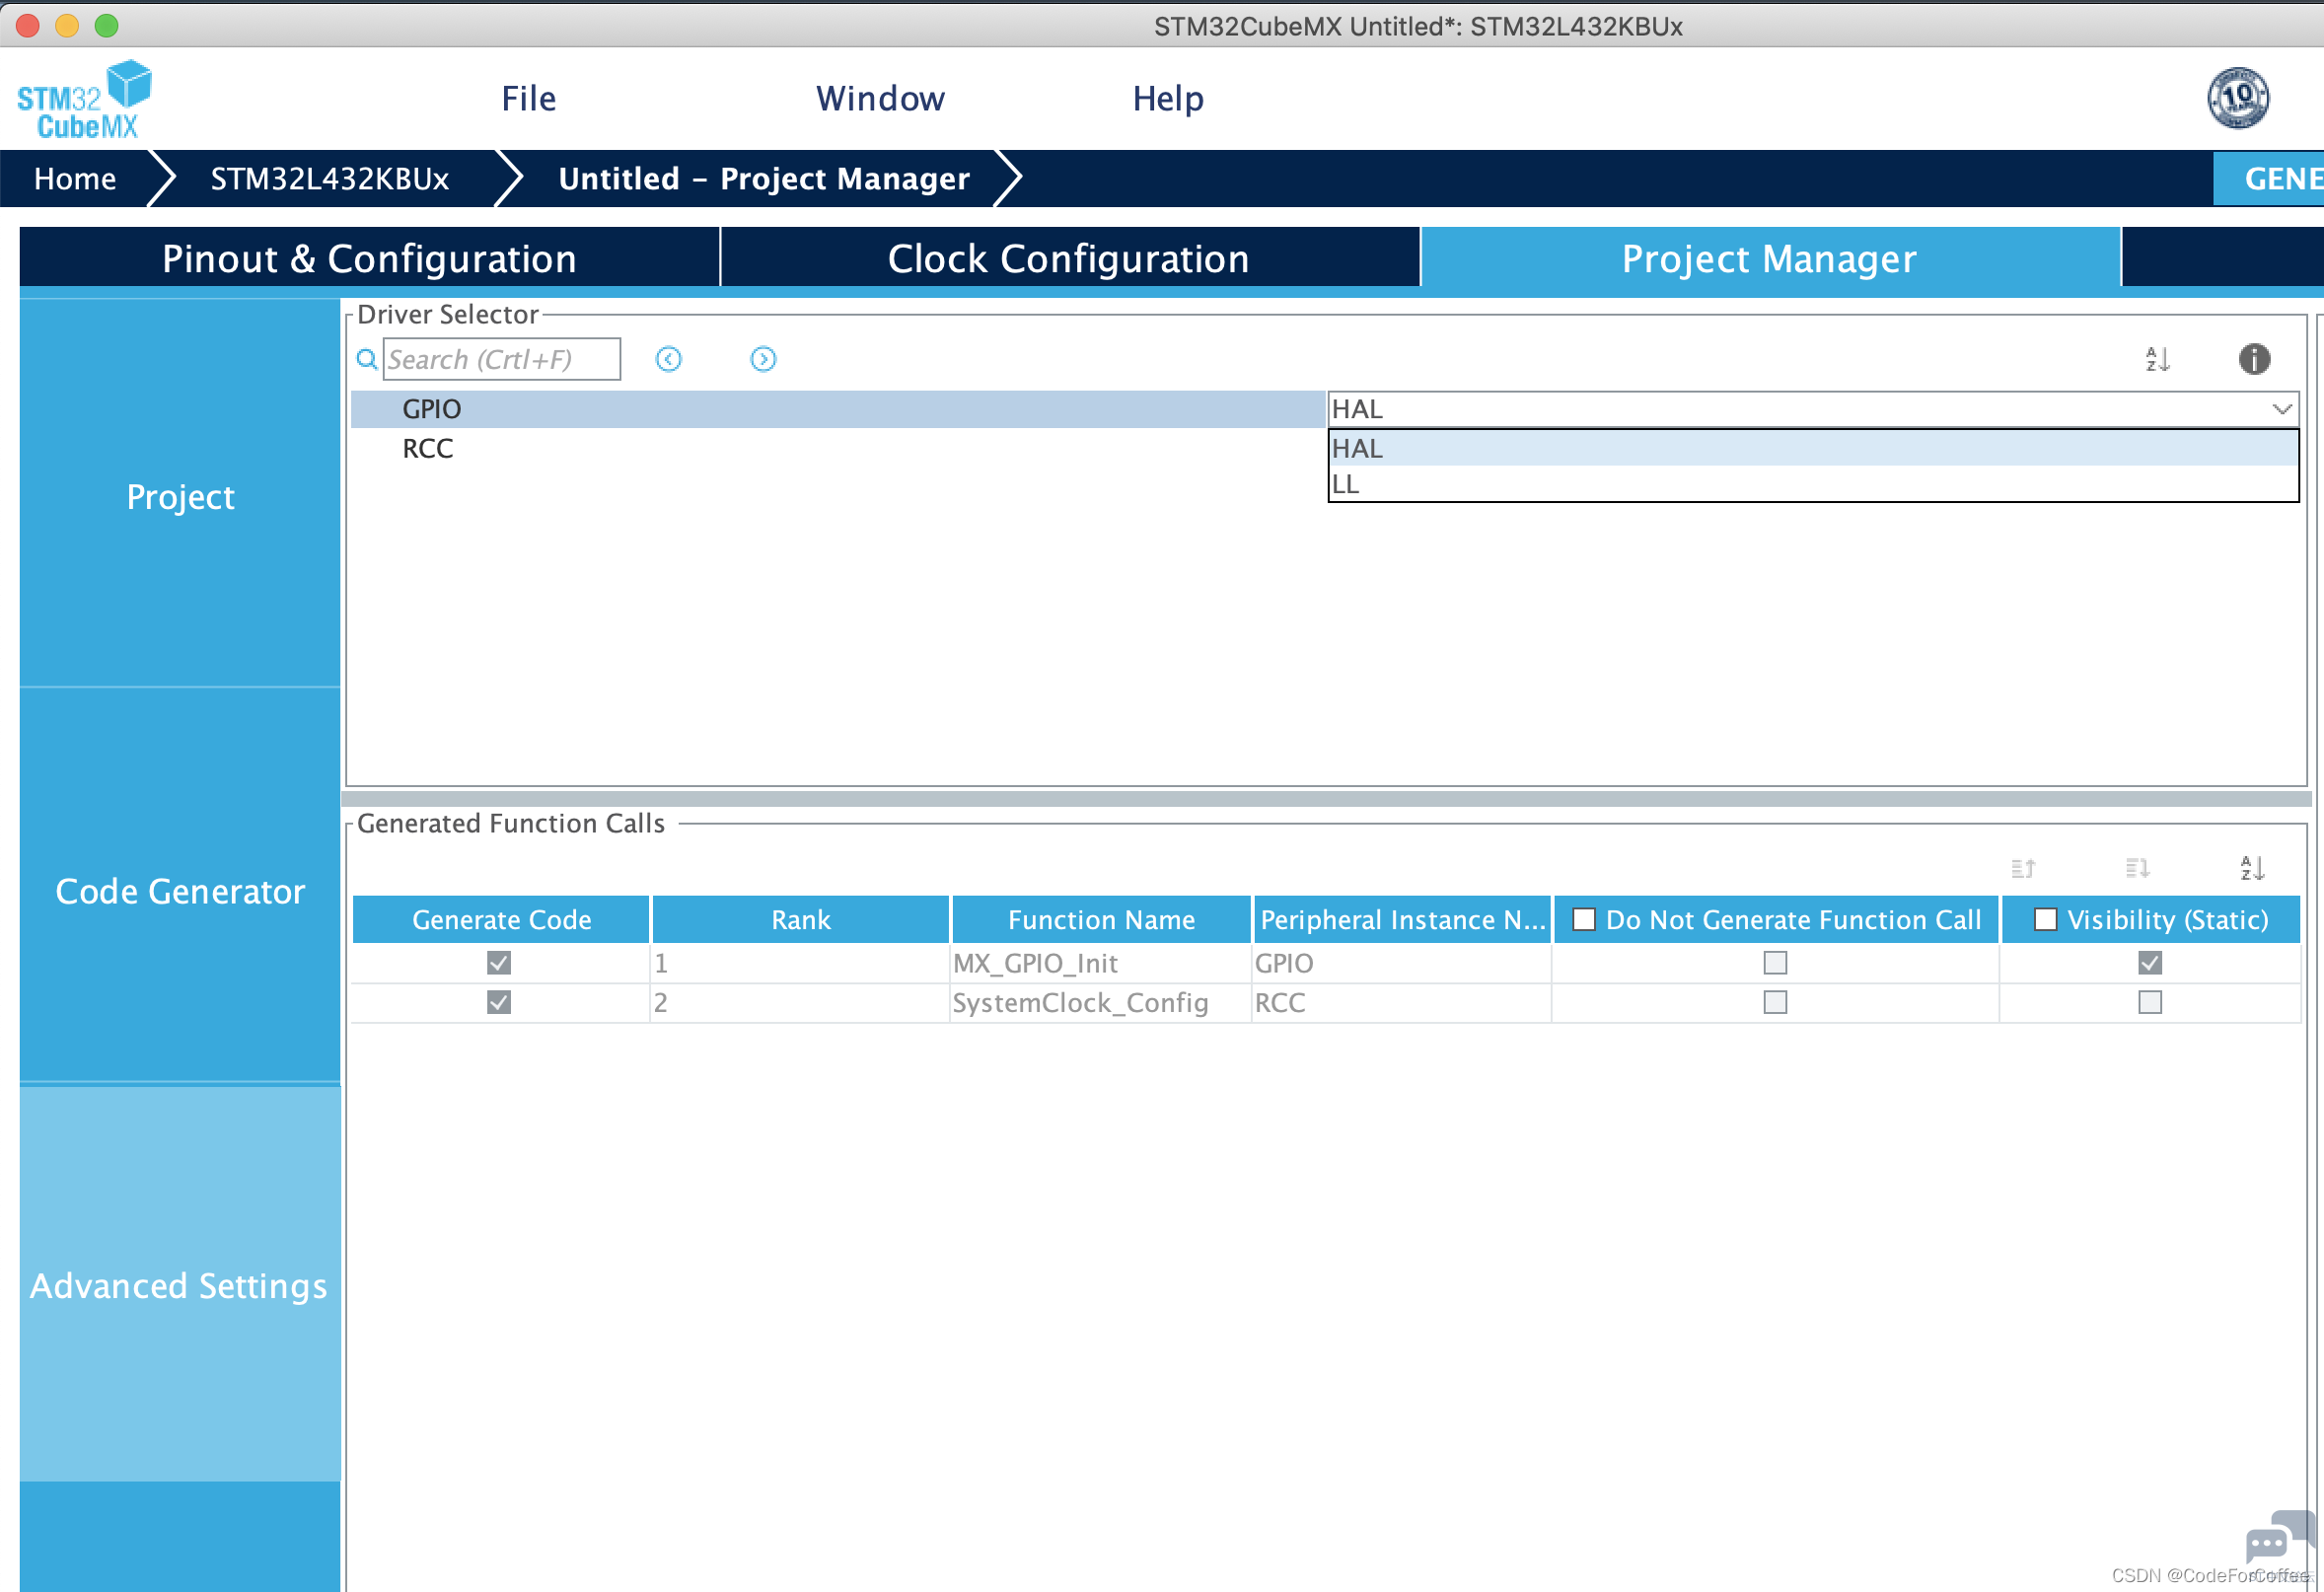Select the SystemClock_Config function name cell
The width and height of the screenshot is (2324, 1592).
click(x=1101, y=1002)
